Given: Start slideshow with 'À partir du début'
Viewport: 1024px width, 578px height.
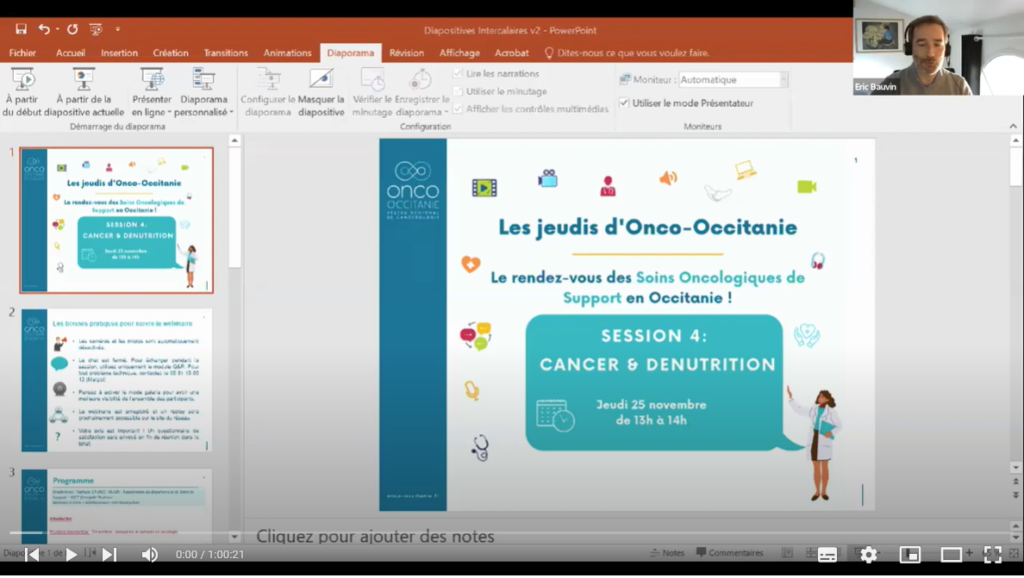Looking at the screenshot, I should point(22,80).
